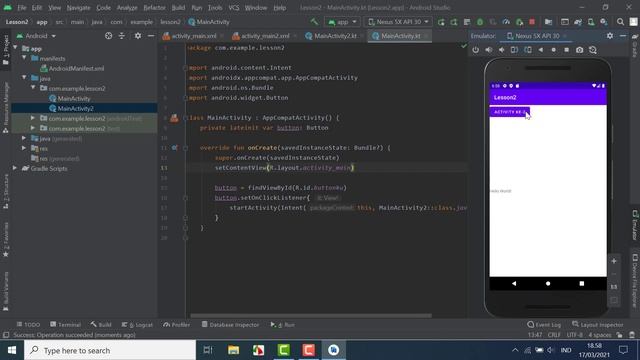Hide the Emulator panel with the minus icon
Screen dimensions: 640x360
pyautogui.click(x=623, y=36)
